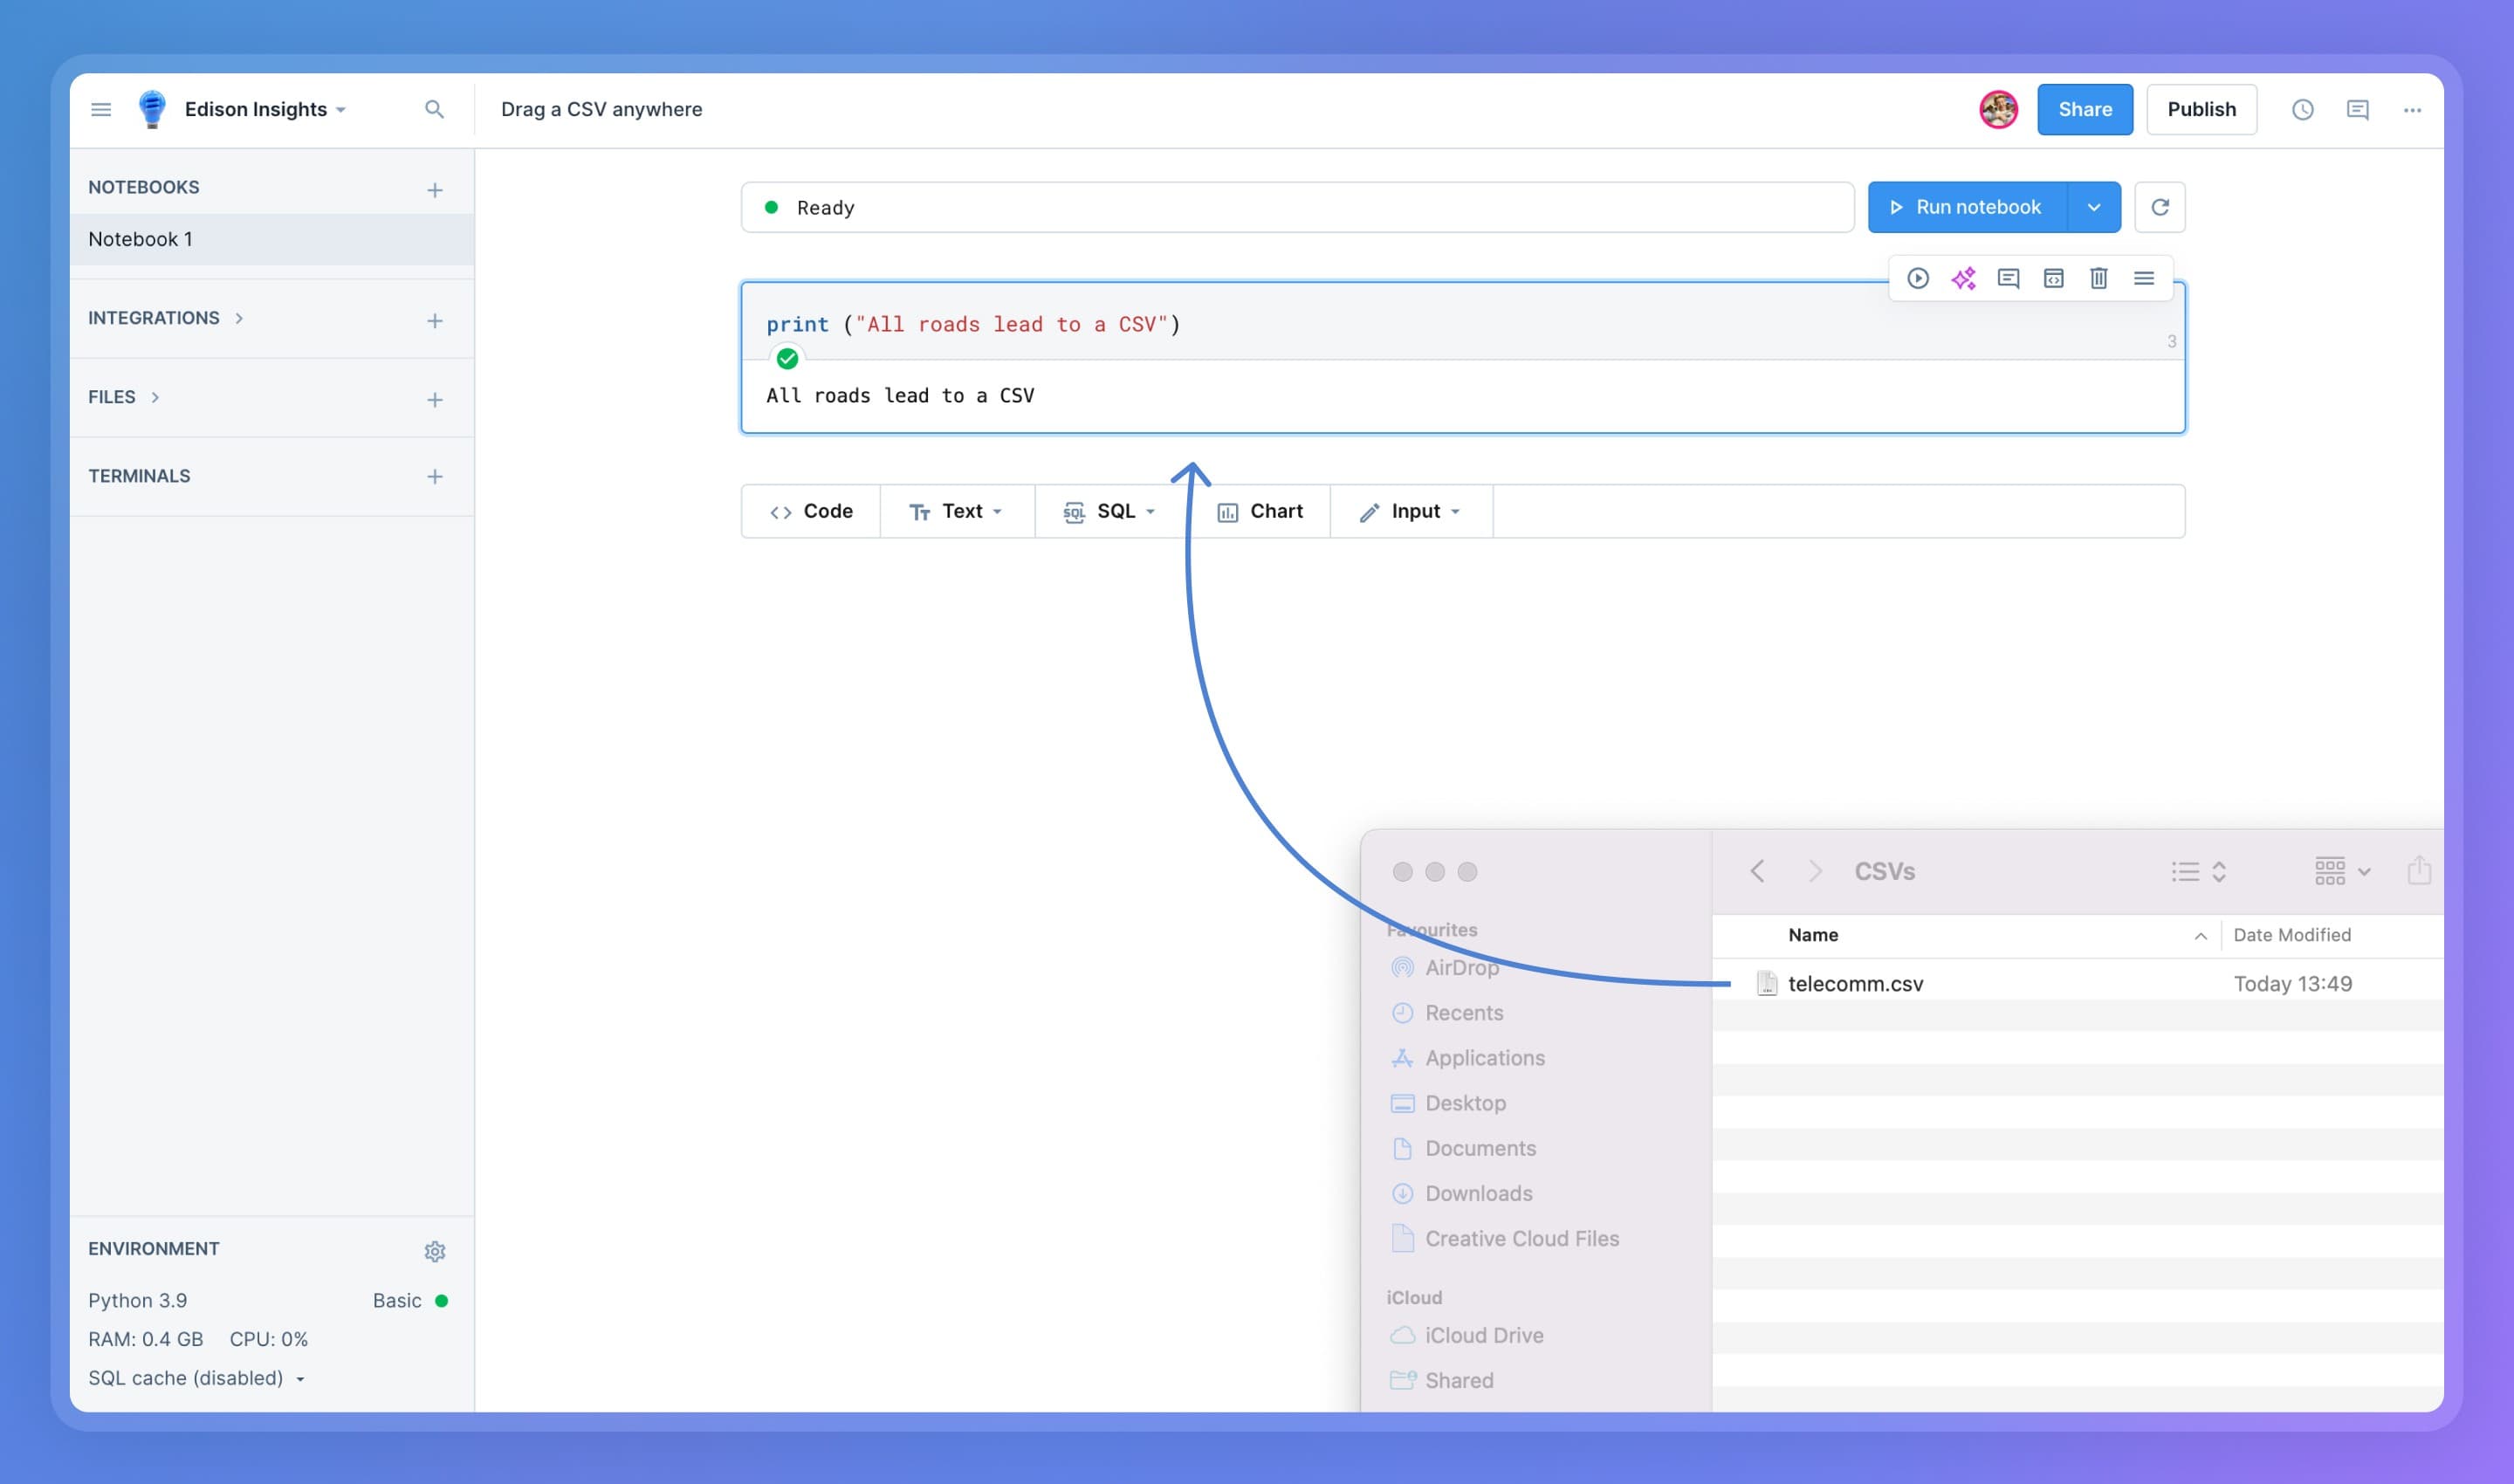The image size is (2514, 1484).
Task: Expand the Text cell type dropdown
Action: point(996,511)
